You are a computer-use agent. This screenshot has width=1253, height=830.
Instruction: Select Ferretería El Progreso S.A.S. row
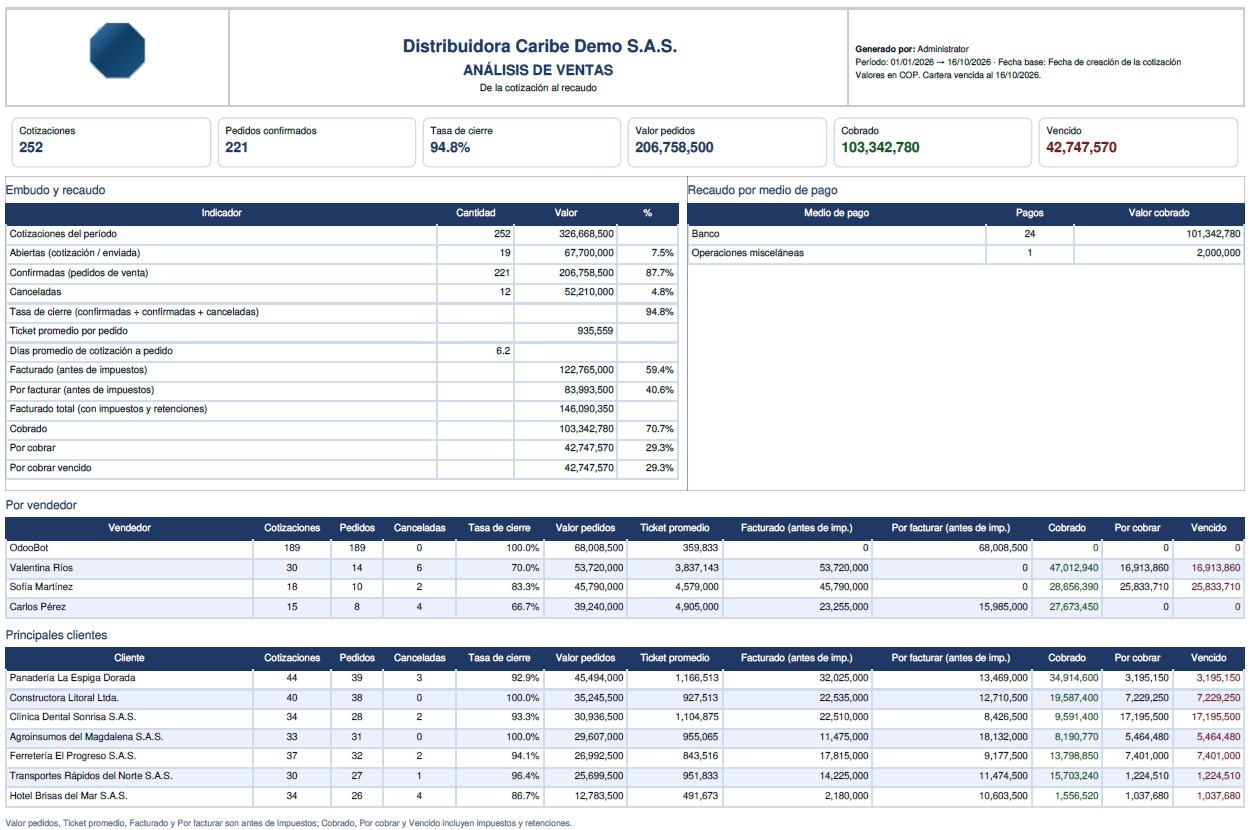click(625, 756)
